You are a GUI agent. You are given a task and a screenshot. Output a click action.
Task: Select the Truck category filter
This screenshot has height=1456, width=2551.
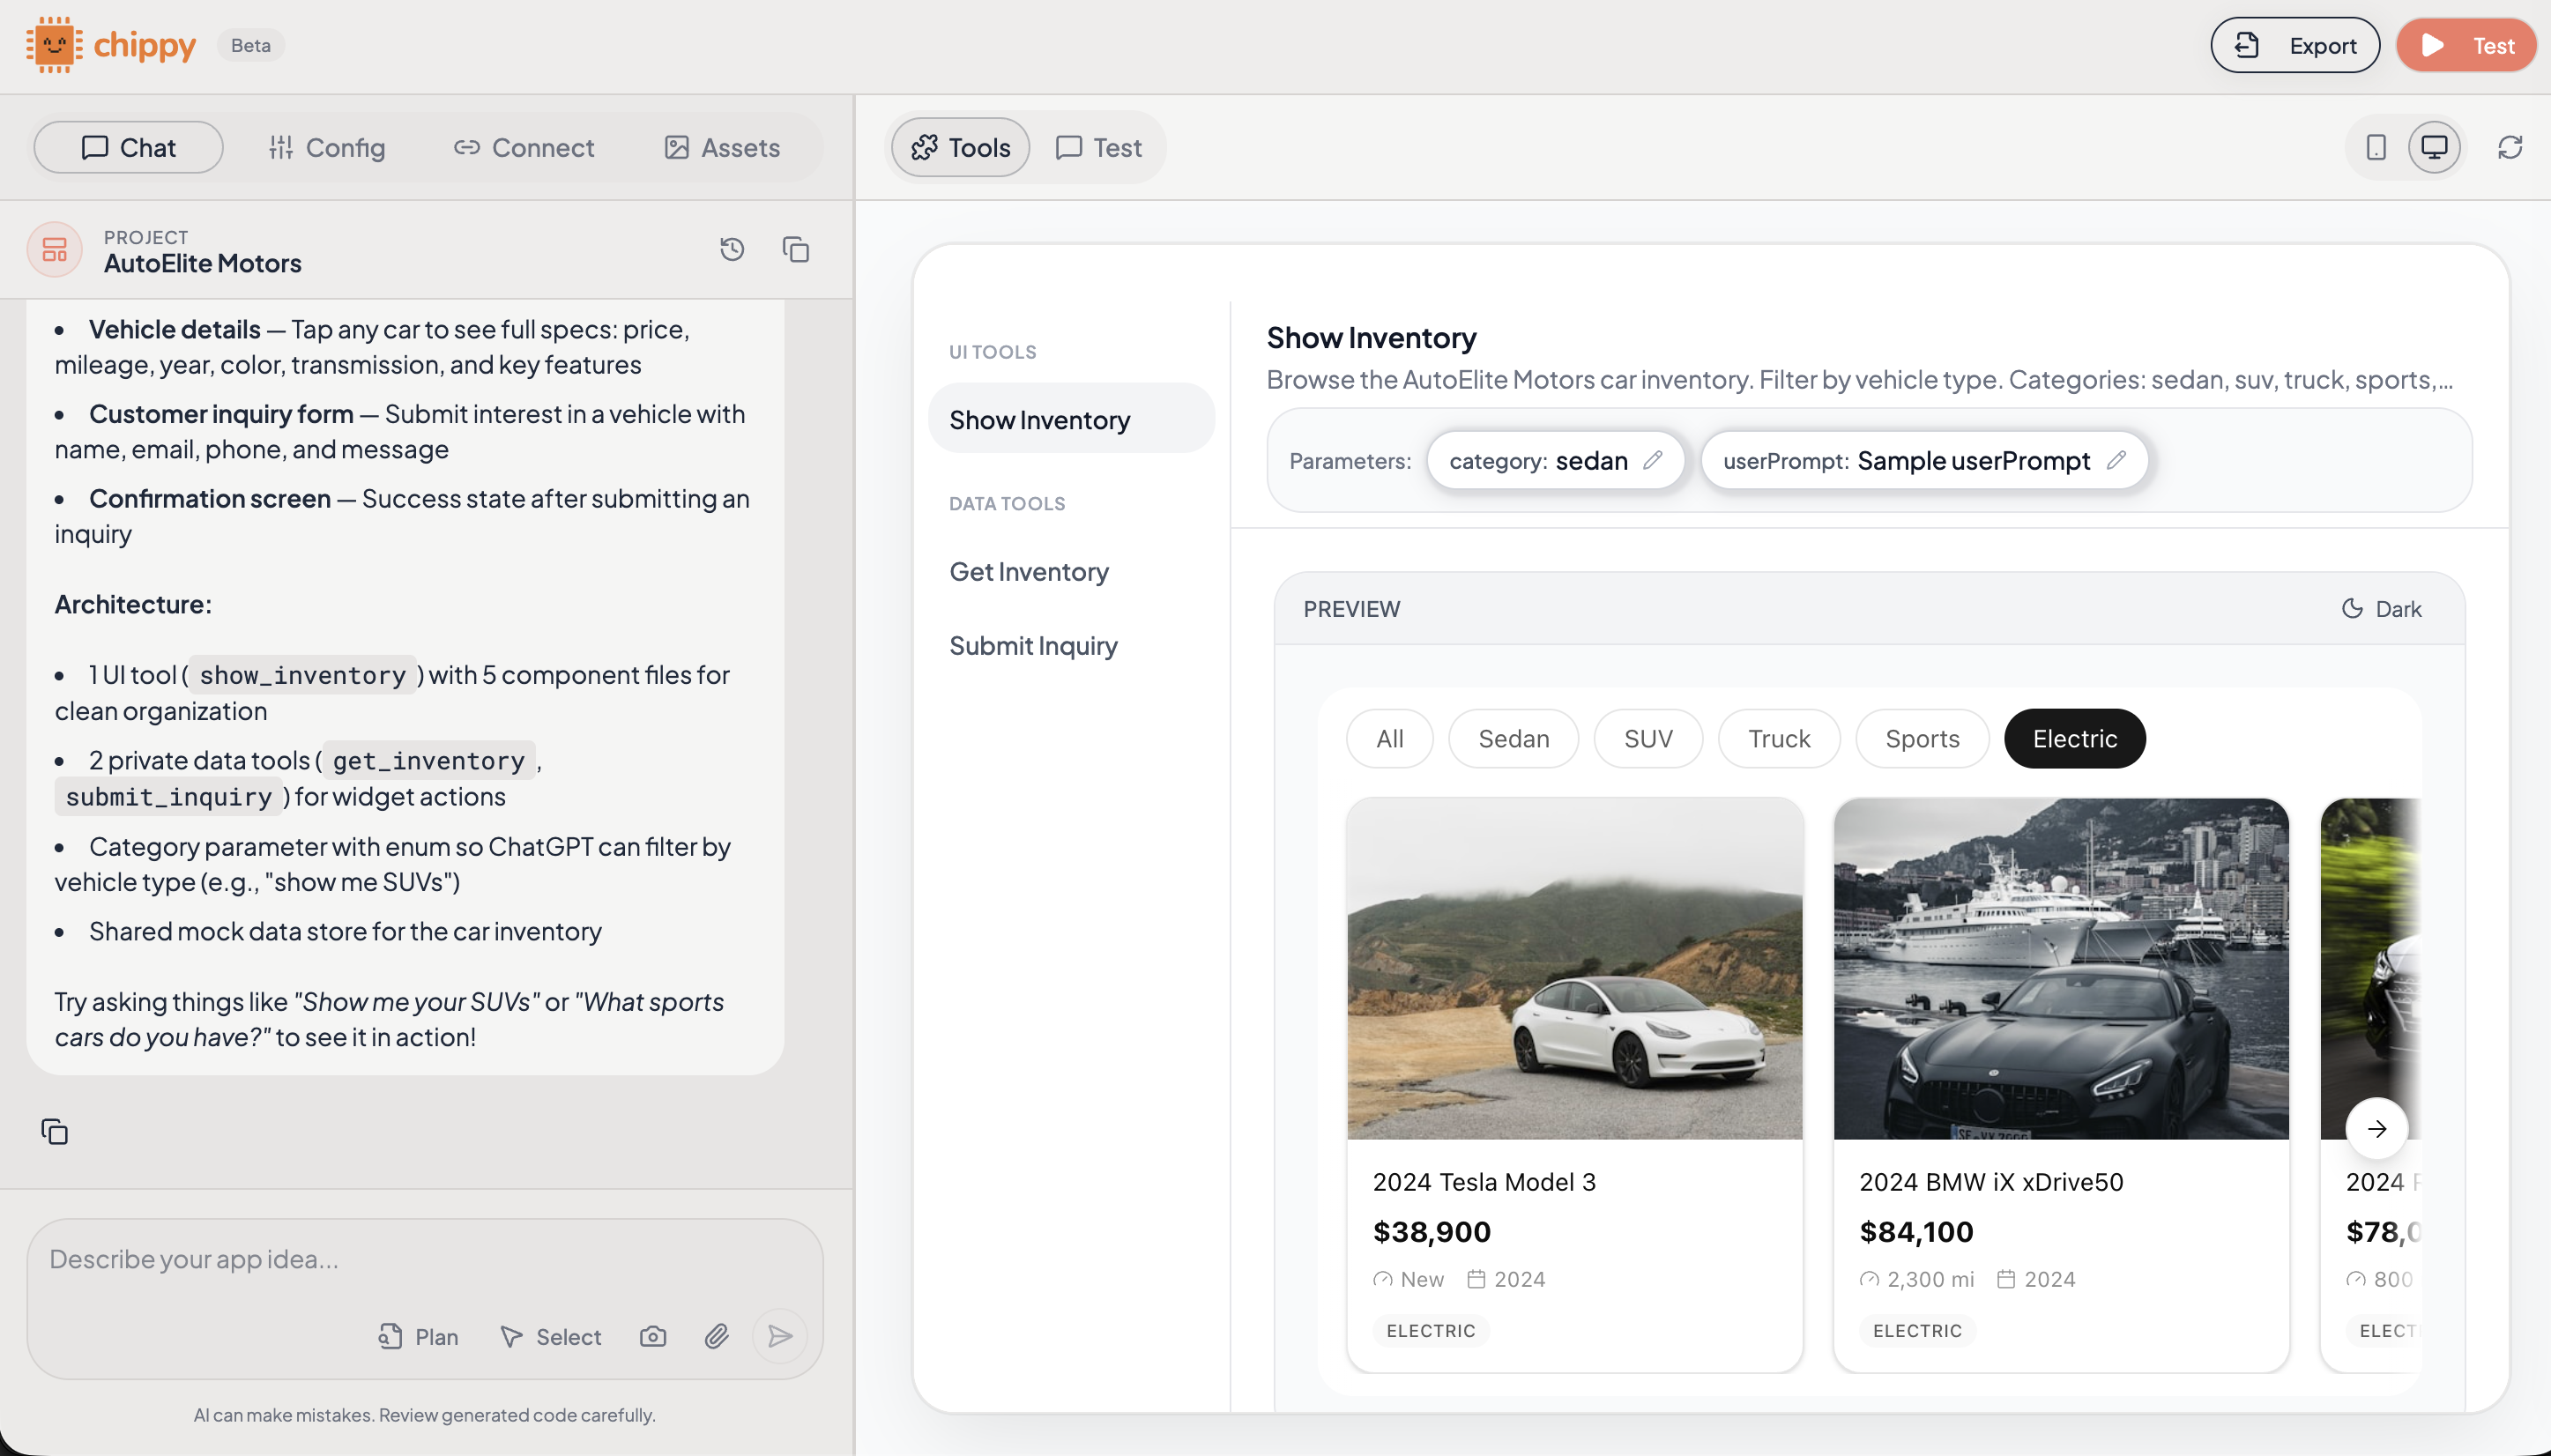click(x=1779, y=739)
